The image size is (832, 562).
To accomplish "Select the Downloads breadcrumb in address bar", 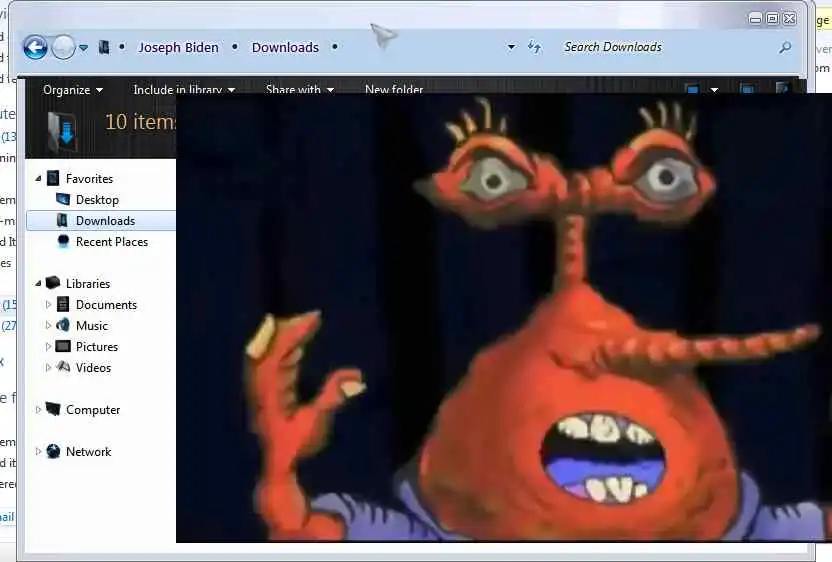I will point(285,47).
